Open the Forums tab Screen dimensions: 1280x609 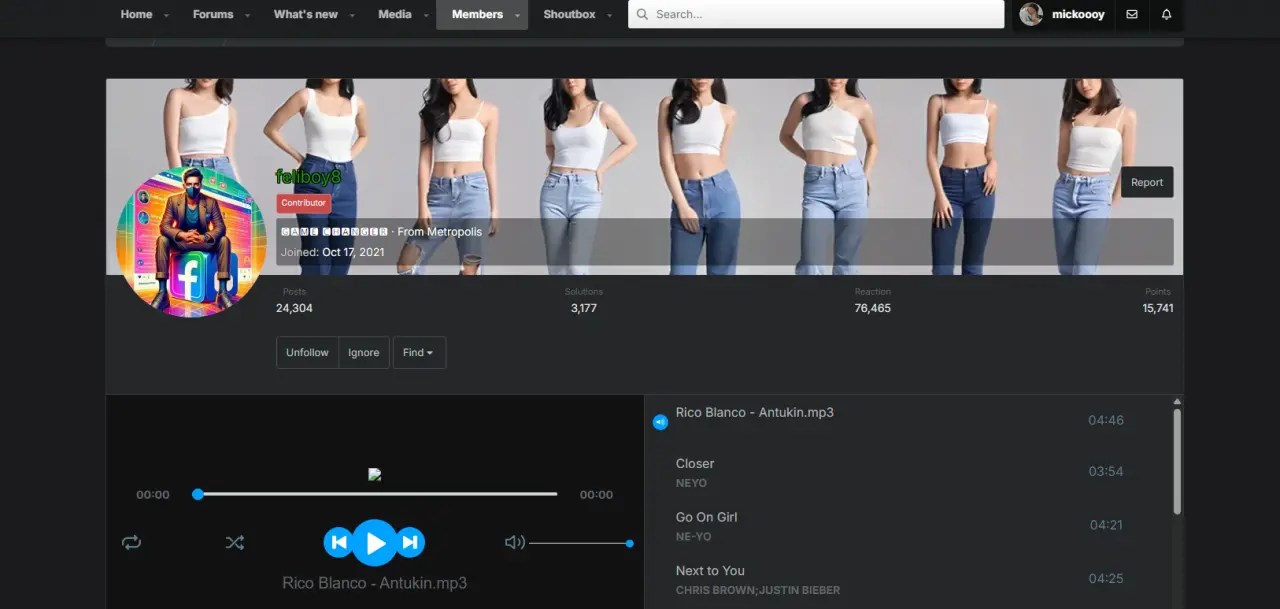click(x=213, y=14)
